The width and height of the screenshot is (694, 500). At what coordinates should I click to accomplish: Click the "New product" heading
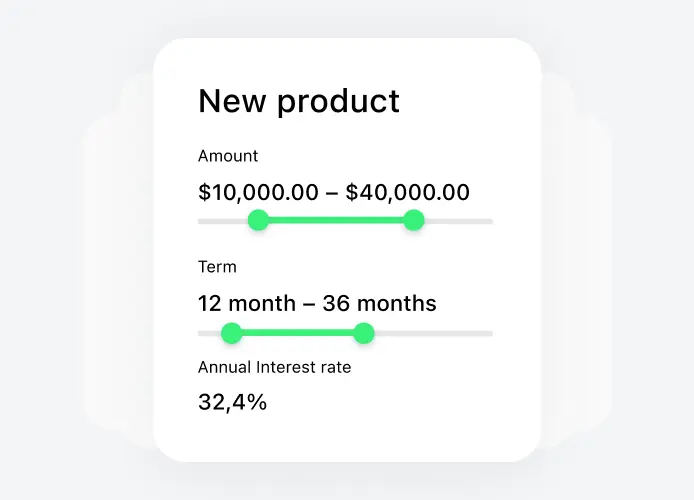click(x=299, y=101)
